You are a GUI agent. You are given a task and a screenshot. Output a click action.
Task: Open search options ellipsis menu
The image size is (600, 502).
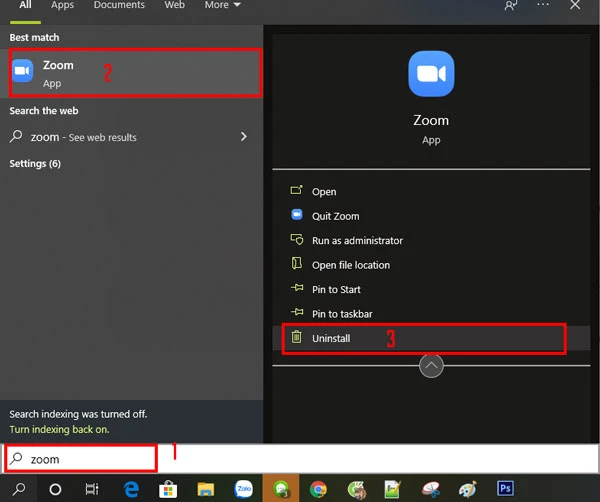click(543, 6)
